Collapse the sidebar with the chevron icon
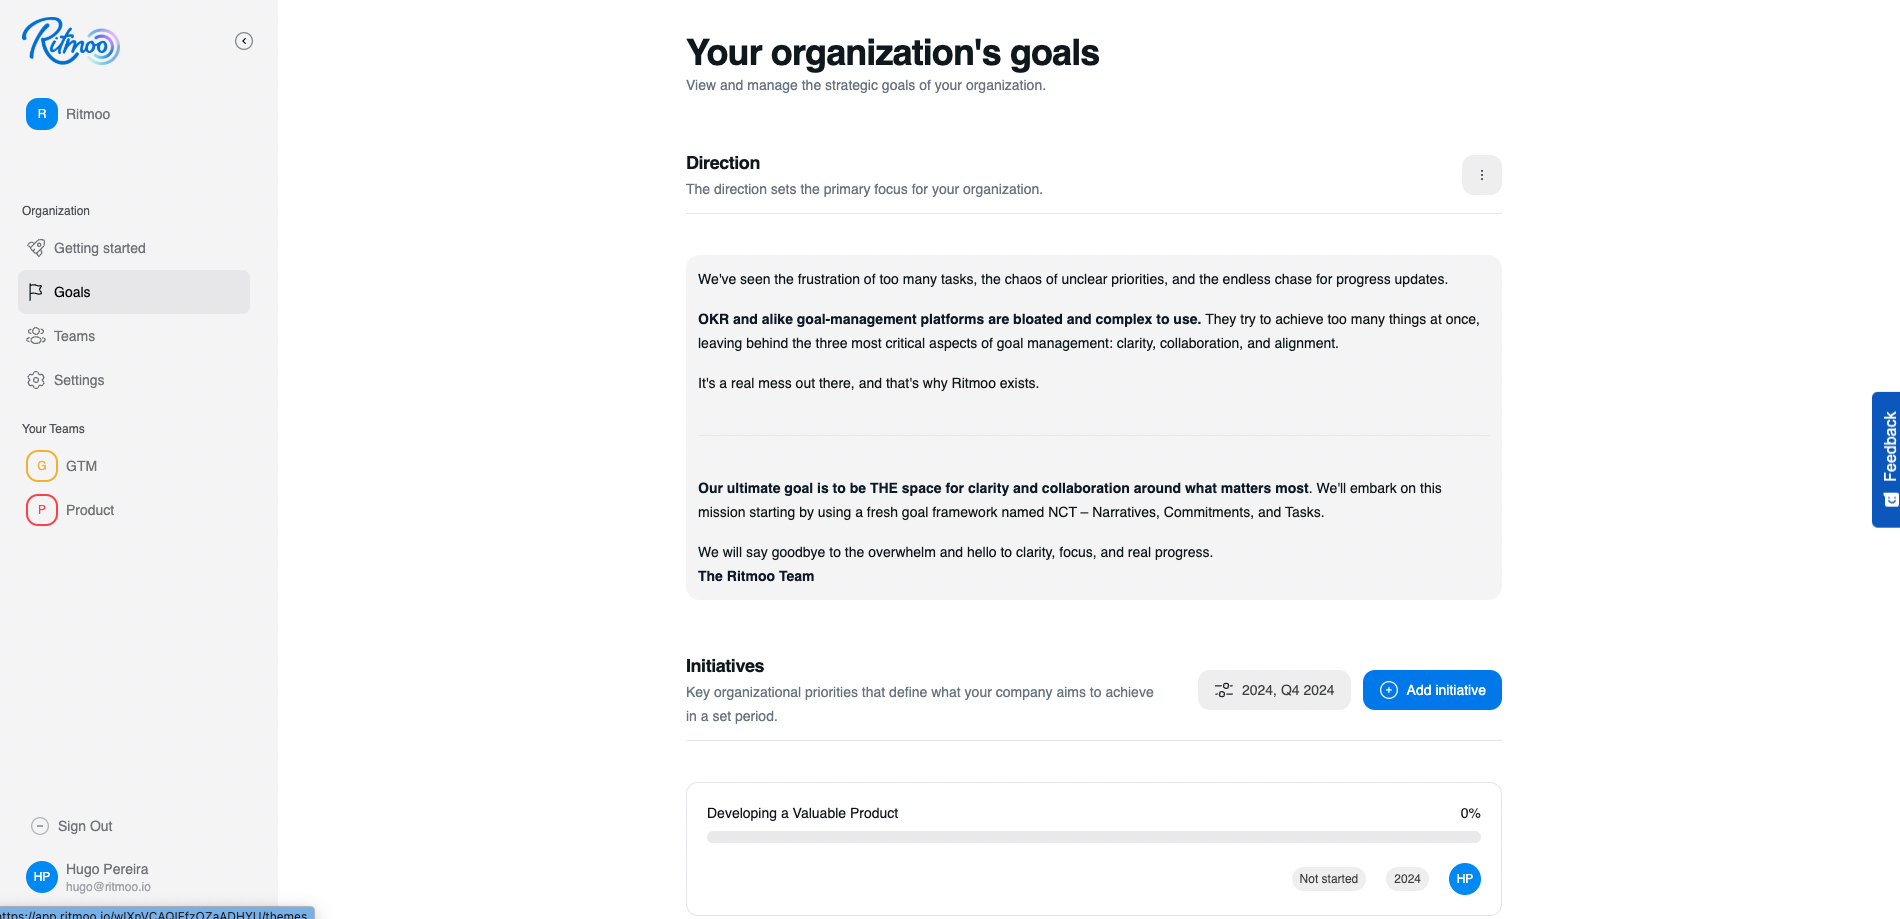The width and height of the screenshot is (1900, 919). coord(244,41)
